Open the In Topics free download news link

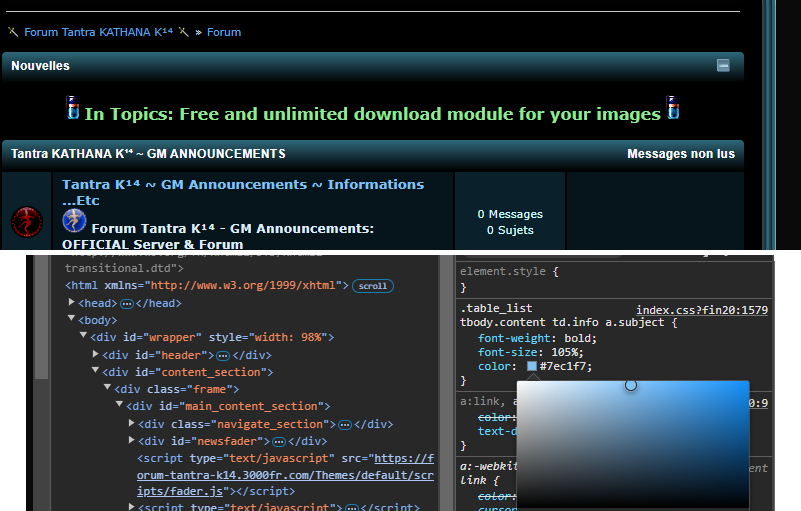[x=372, y=114]
